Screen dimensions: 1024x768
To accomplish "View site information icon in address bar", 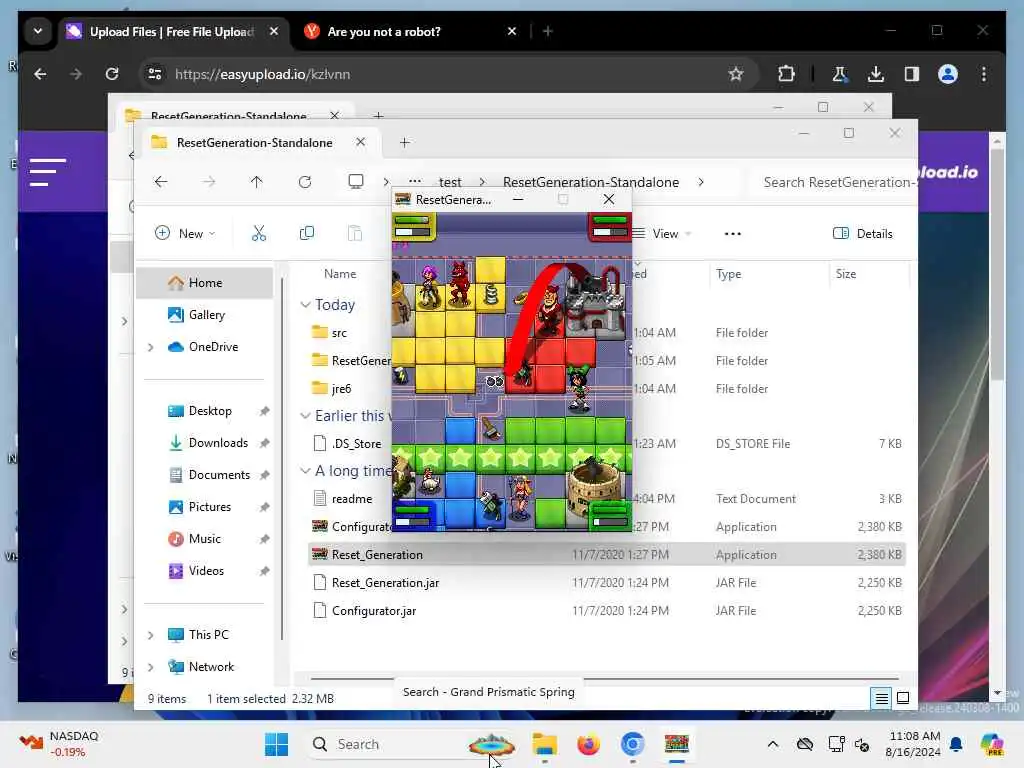I will pos(155,74).
